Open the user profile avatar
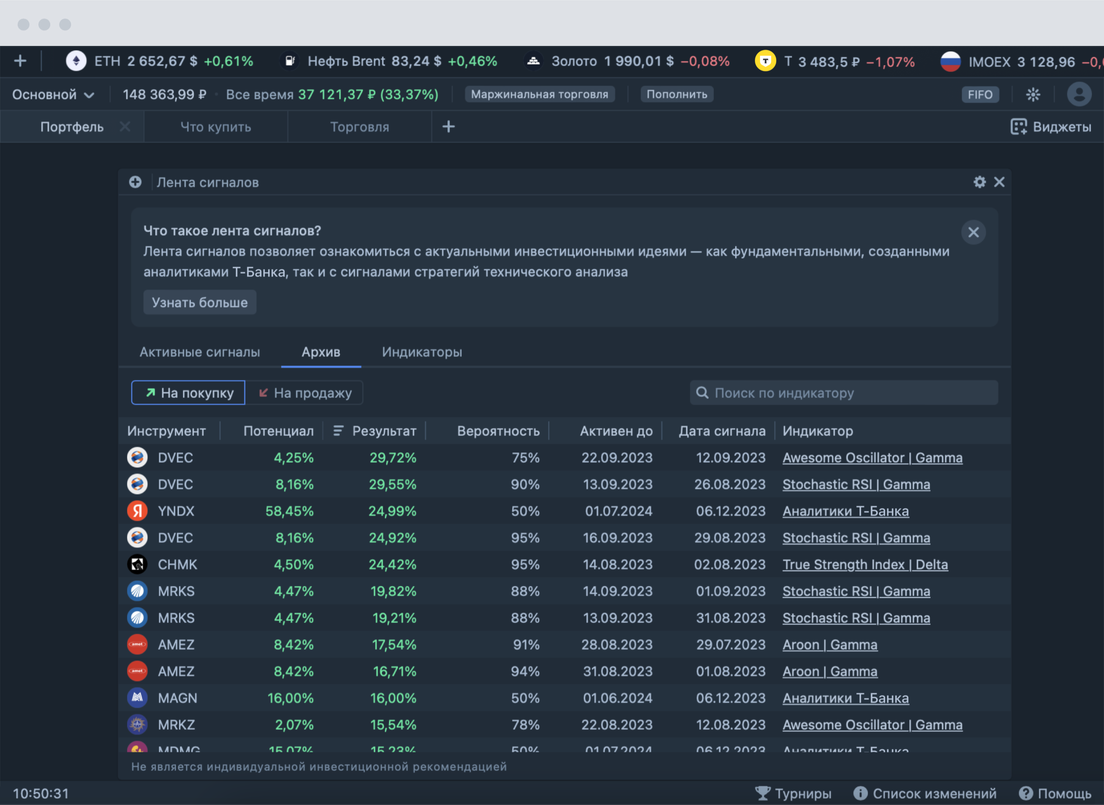 [x=1079, y=94]
